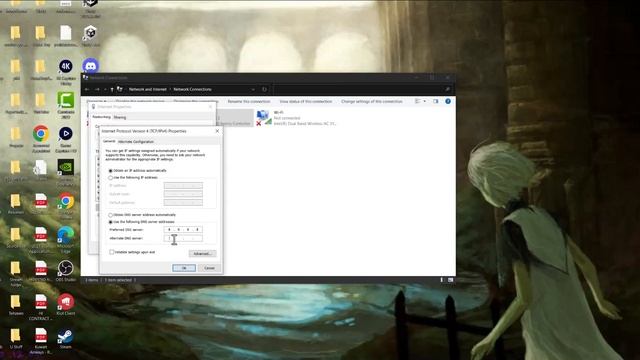Screen dimensions: 640x360
Task: Open the Discord desktop shortcut
Action: [90, 66]
